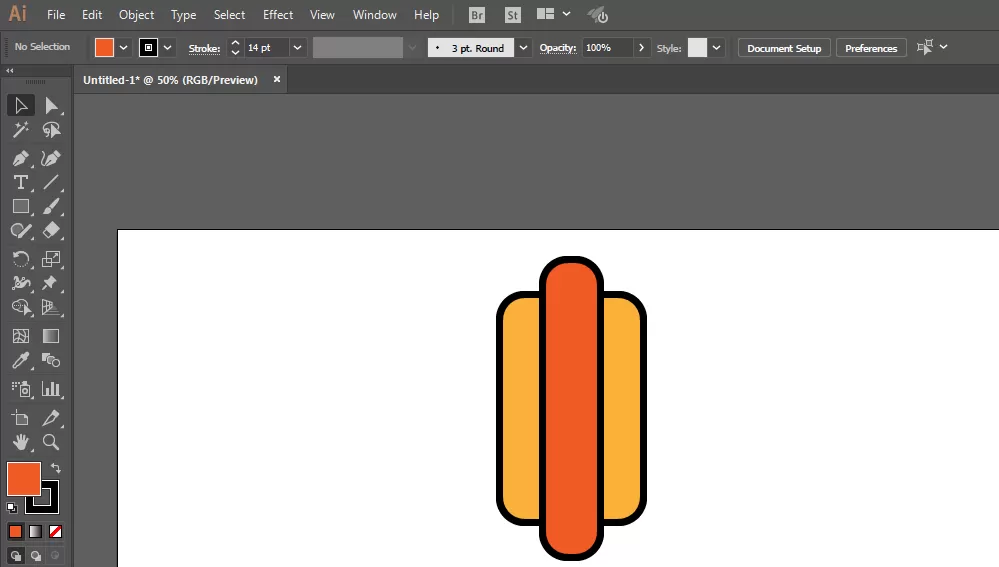Select the Direct Selection tool
The image size is (999, 567).
pos(51,106)
